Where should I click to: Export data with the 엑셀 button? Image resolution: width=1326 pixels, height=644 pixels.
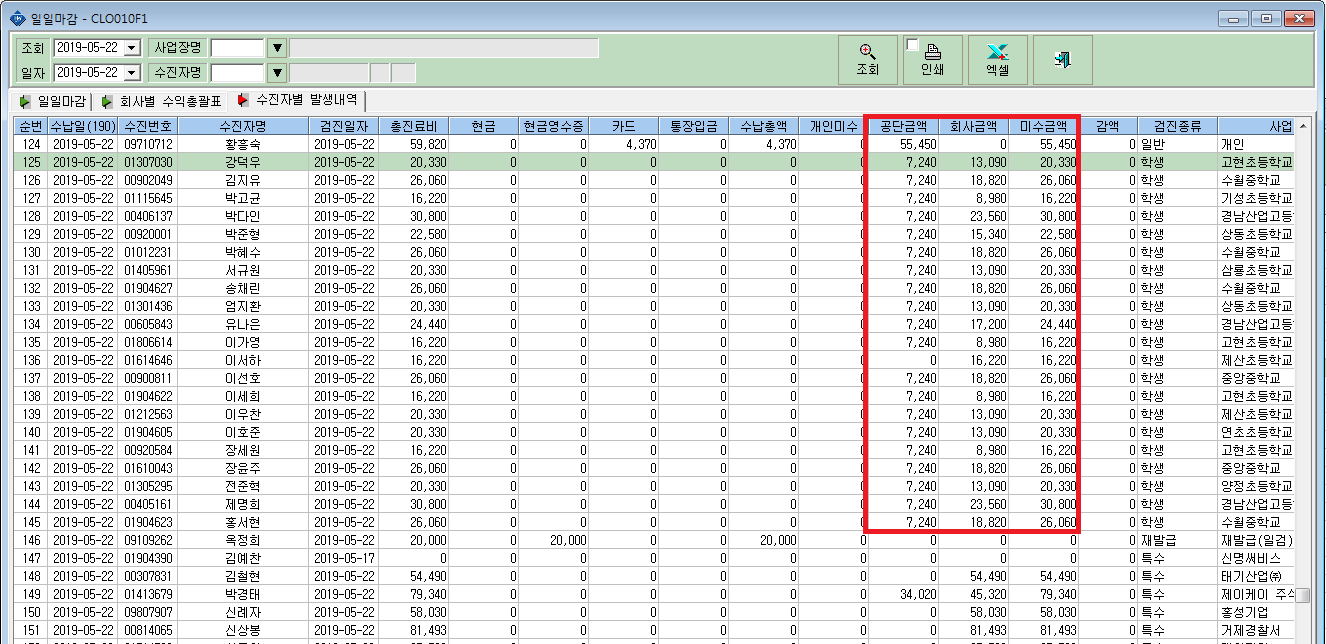997,60
